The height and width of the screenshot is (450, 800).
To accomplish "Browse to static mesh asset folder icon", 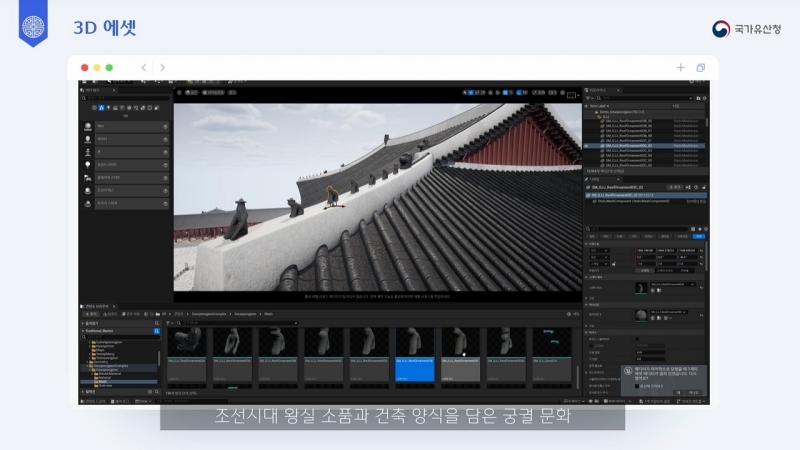I will (x=659, y=290).
